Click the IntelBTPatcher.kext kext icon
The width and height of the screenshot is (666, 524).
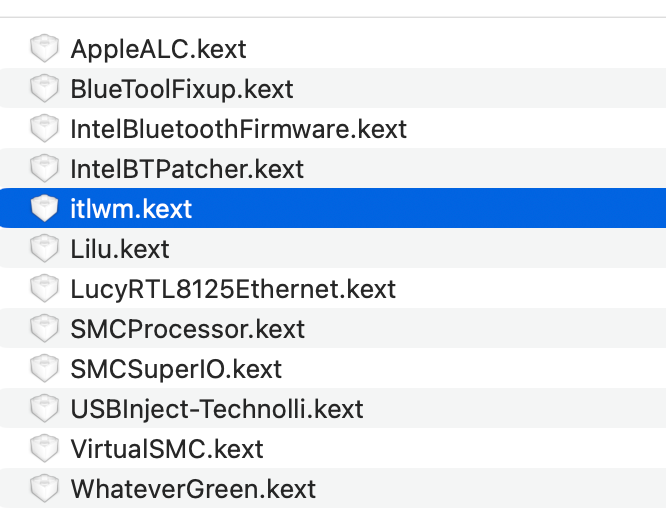[x=44, y=168]
